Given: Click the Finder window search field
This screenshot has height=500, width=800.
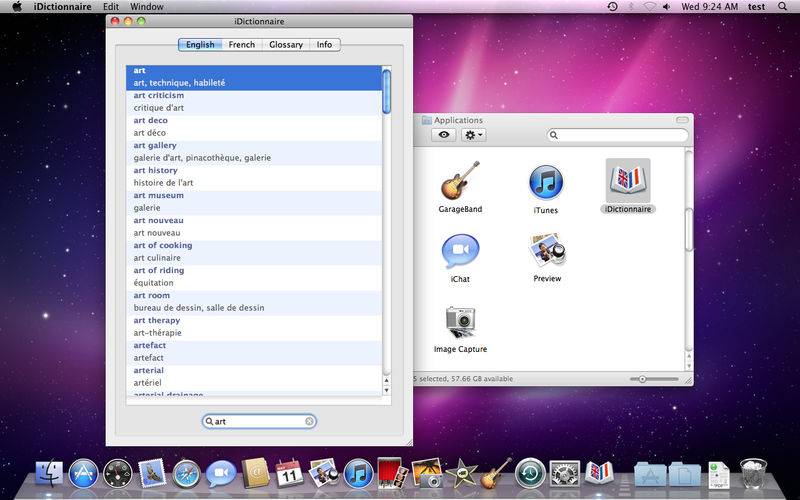Looking at the screenshot, I should click(617, 135).
